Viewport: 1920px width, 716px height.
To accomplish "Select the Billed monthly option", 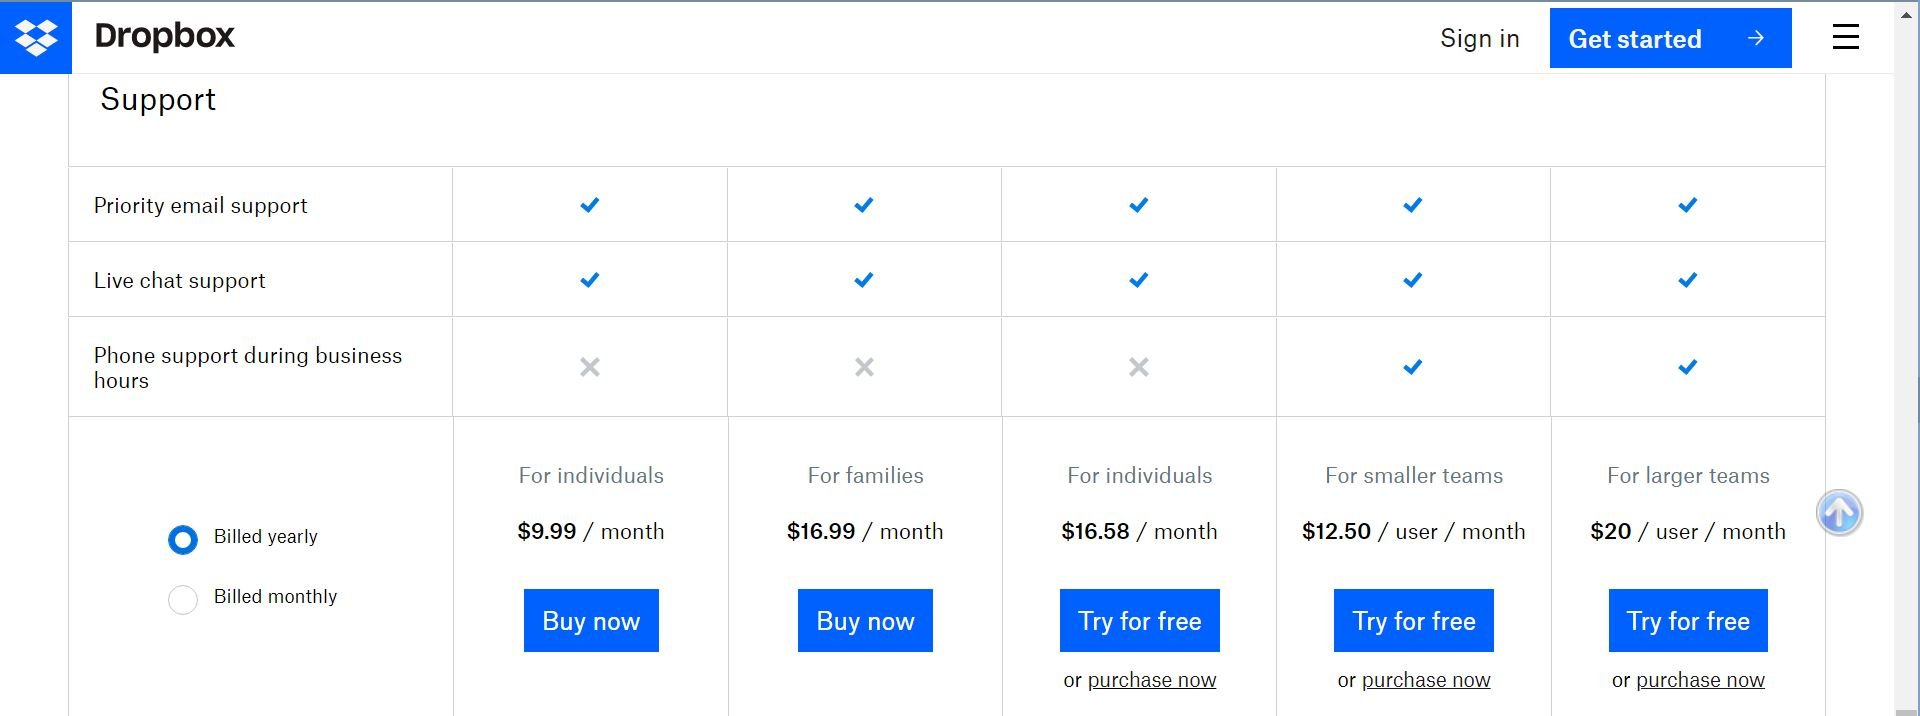I will (183, 599).
